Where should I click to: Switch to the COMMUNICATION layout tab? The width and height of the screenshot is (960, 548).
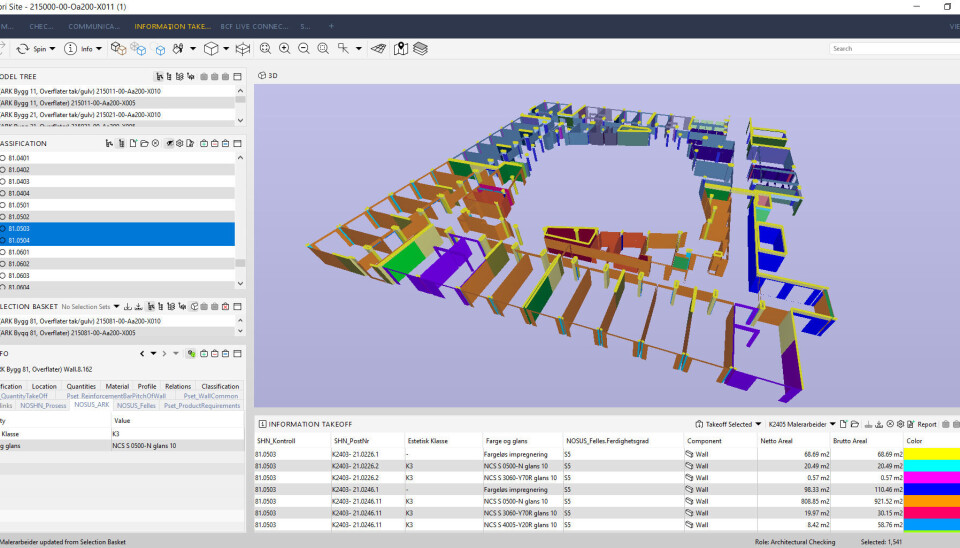(x=94, y=26)
